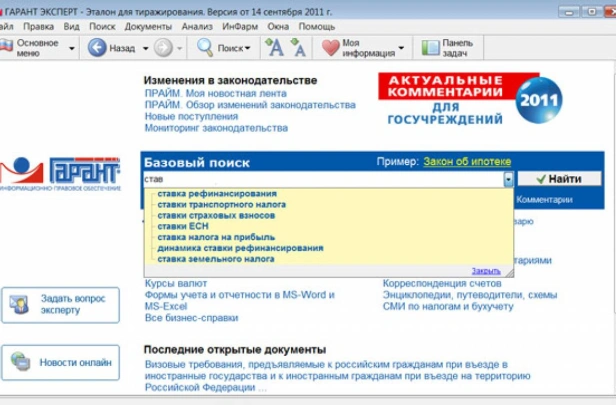The height and width of the screenshot is (405, 616).
Task: Click the Main menu flag icon
Action: 6,47
